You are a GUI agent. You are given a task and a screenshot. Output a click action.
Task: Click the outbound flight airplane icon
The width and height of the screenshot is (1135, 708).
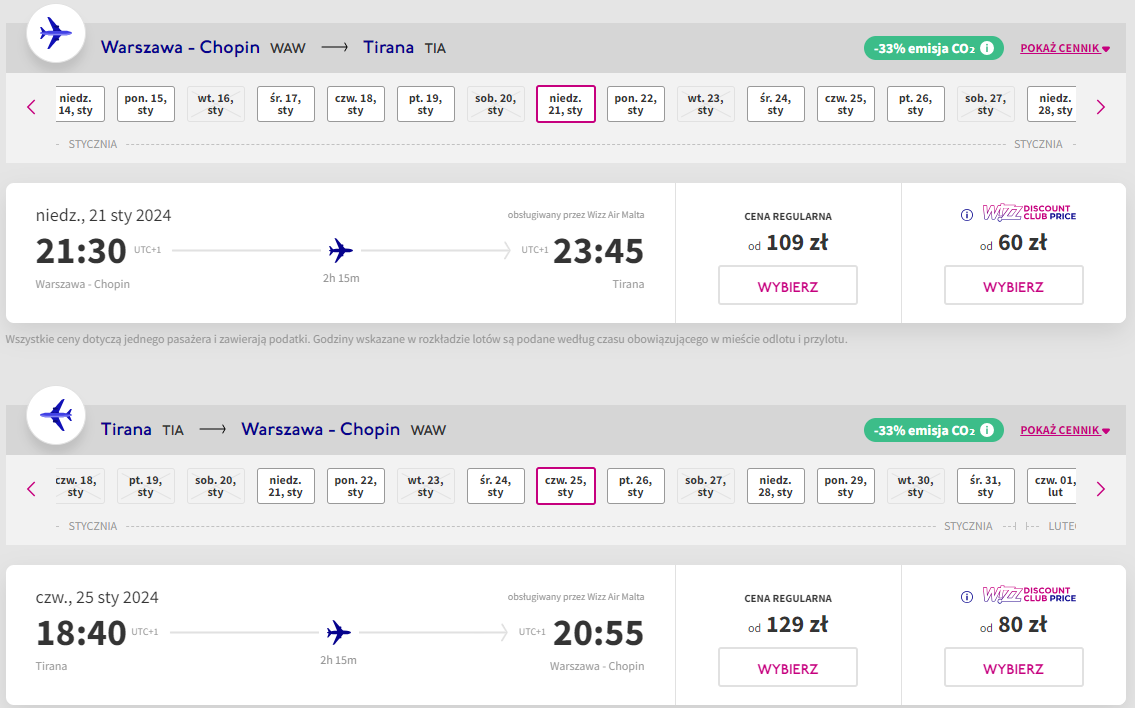coord(56,33)
